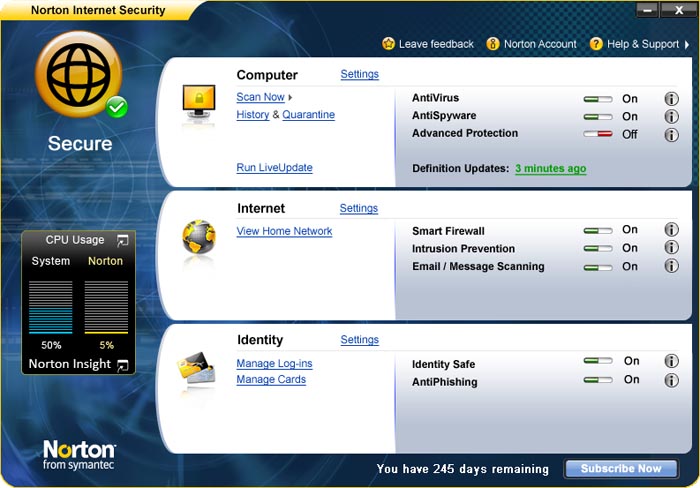Click the Identity cards icon
Image resolution: width=700 pixels, height=488 pixels.
pos(196,370)
